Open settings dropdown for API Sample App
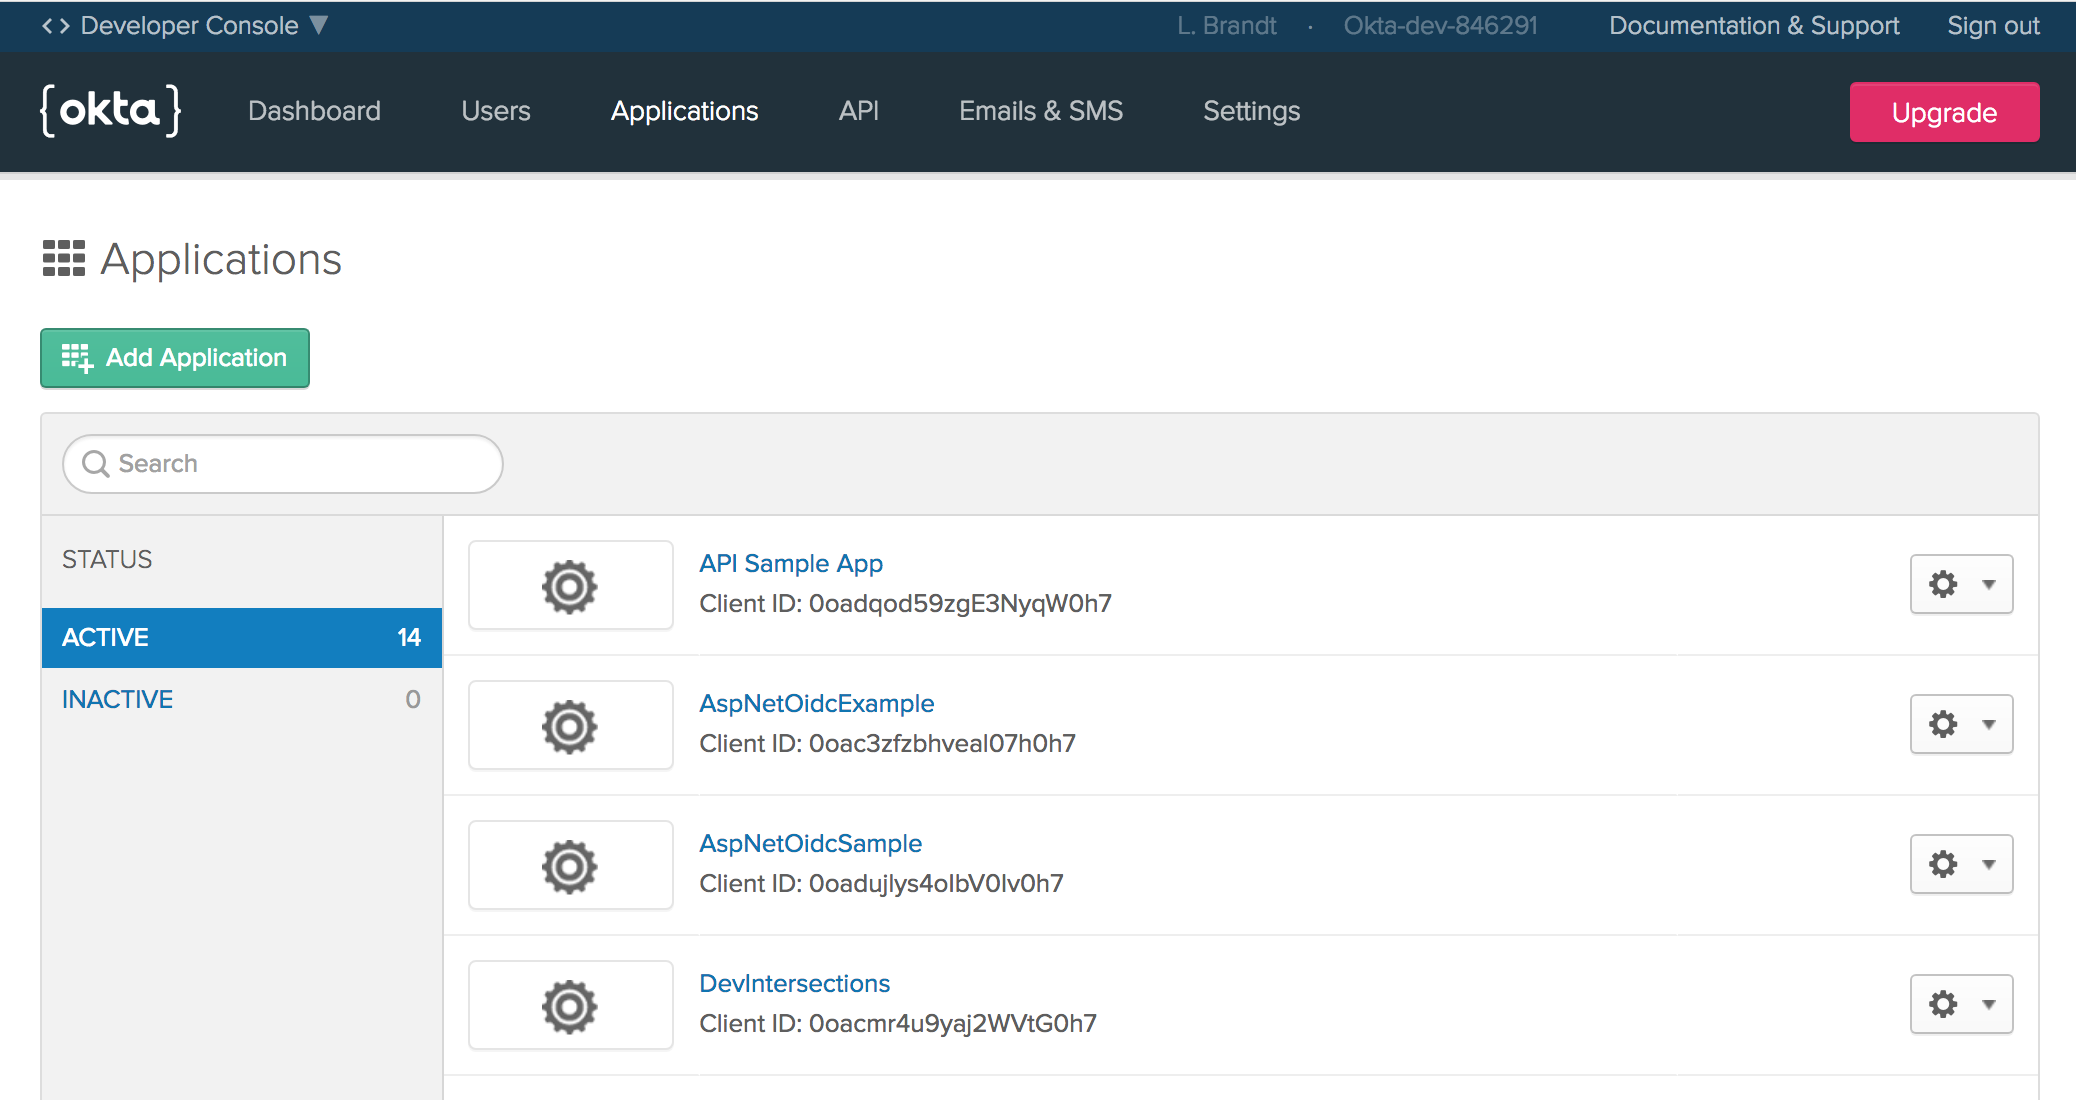 (1961, 584)
